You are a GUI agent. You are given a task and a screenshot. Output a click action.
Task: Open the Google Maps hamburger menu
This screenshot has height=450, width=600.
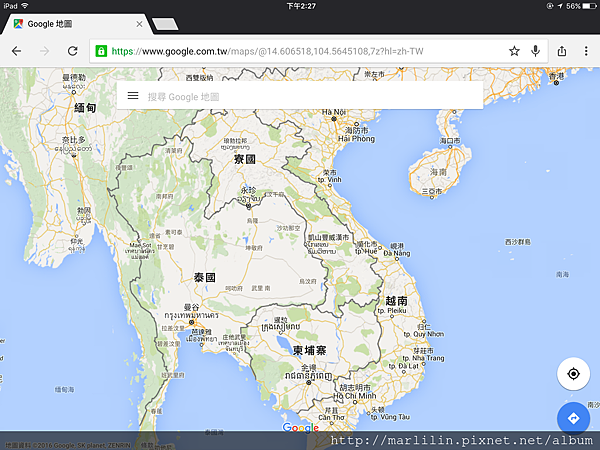[x=133, y=96]
